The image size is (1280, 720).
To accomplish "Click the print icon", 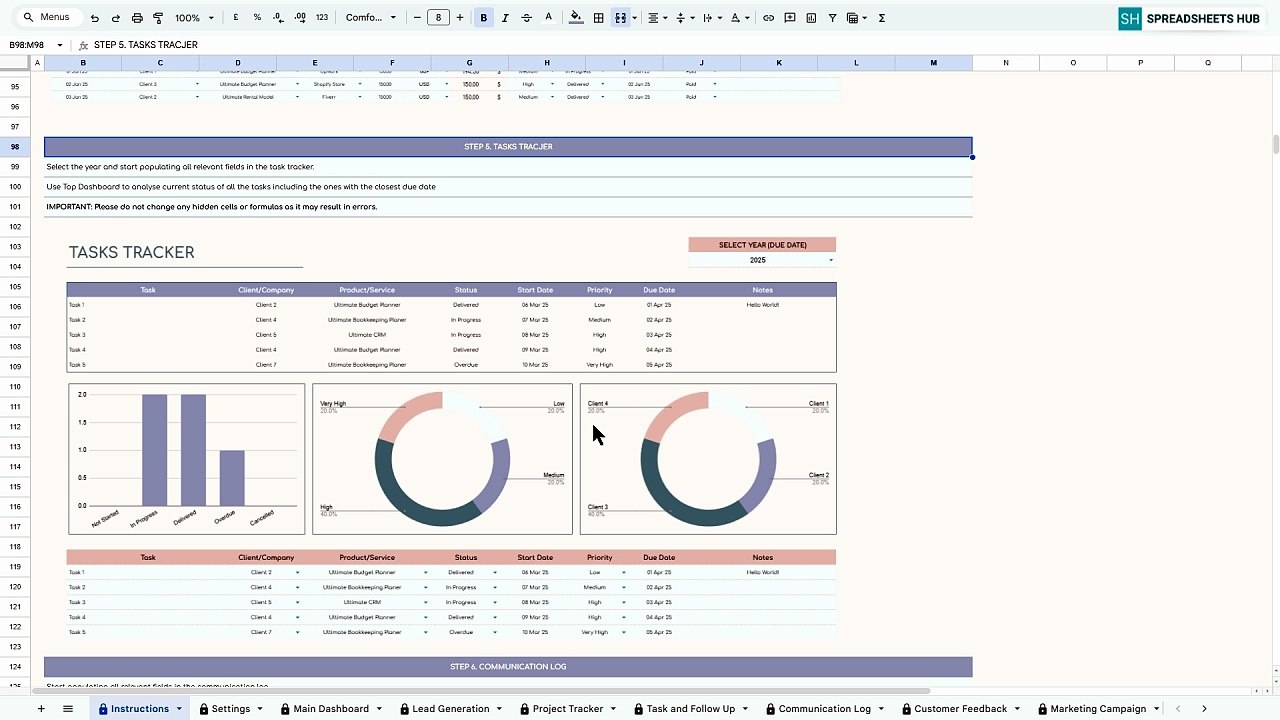I will pyautogui.click(x=137, y=18).
